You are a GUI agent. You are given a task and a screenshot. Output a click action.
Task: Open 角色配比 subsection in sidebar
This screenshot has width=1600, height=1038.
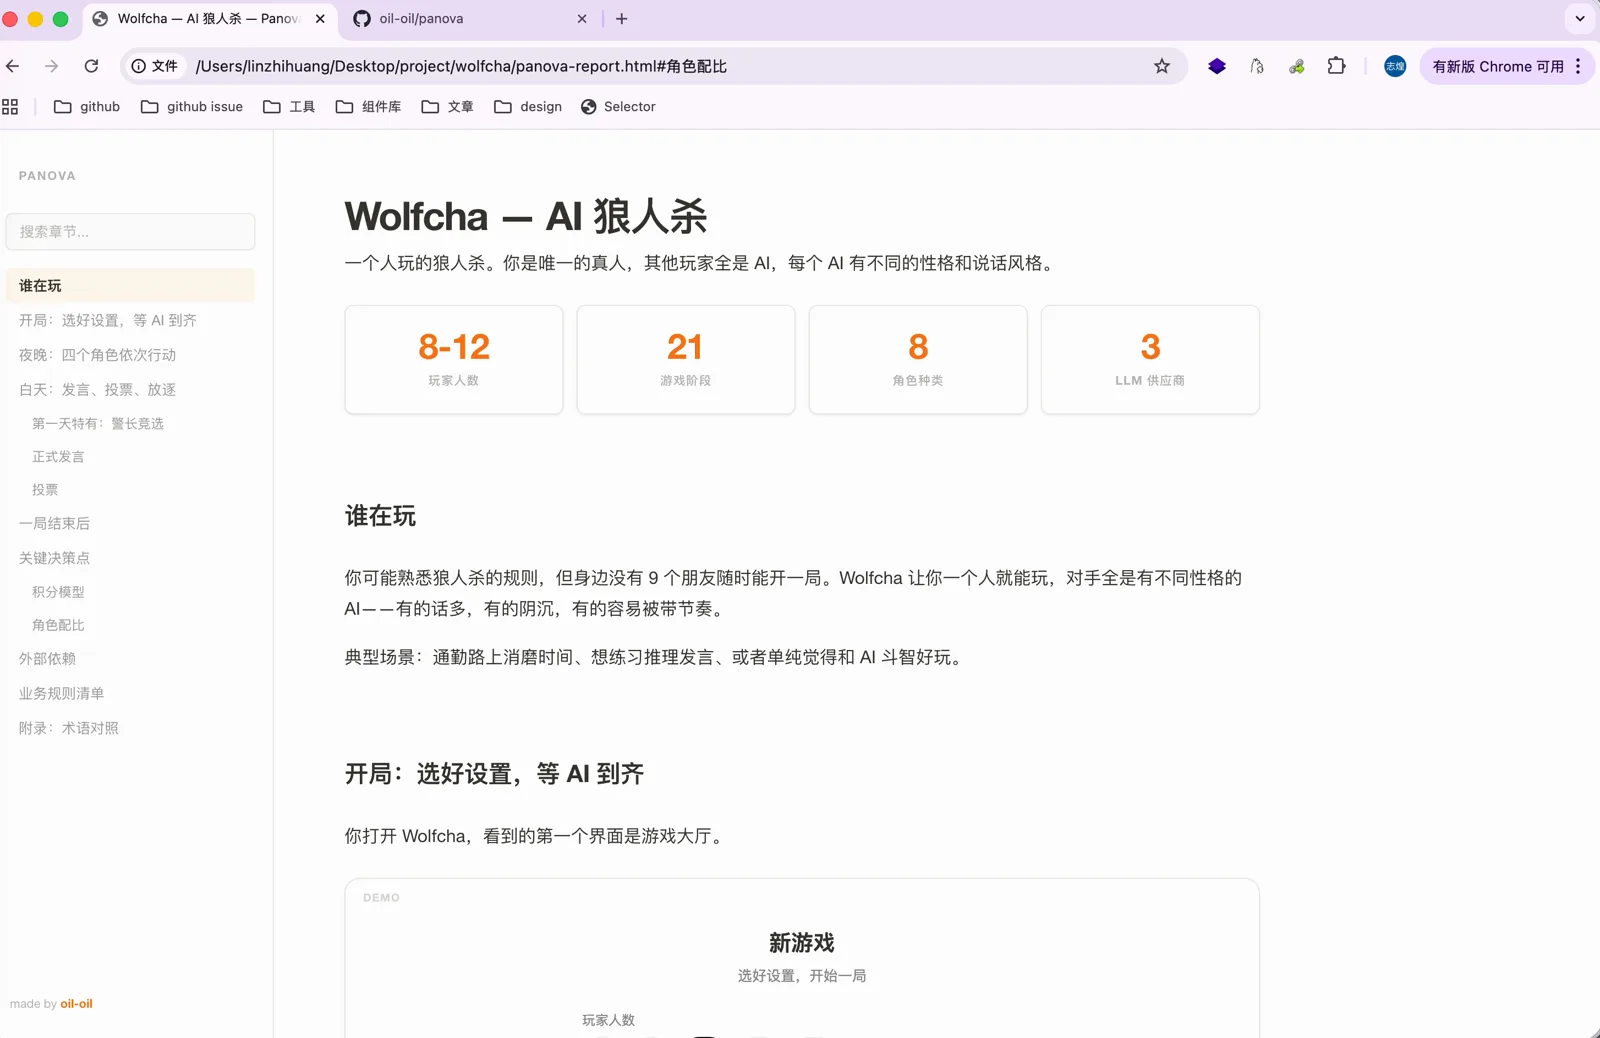(58, 625)
